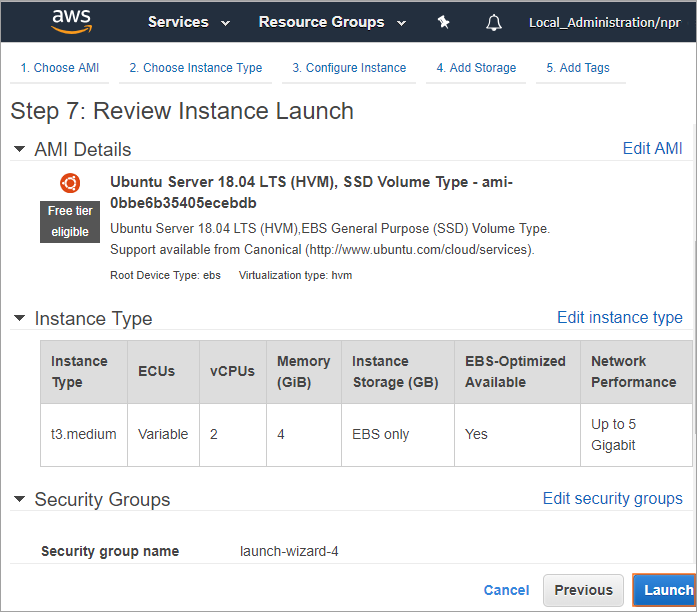Viewport: 697px width, 612px height.
Task: Go to the 1. Choose AMI step
Action: 59,68
